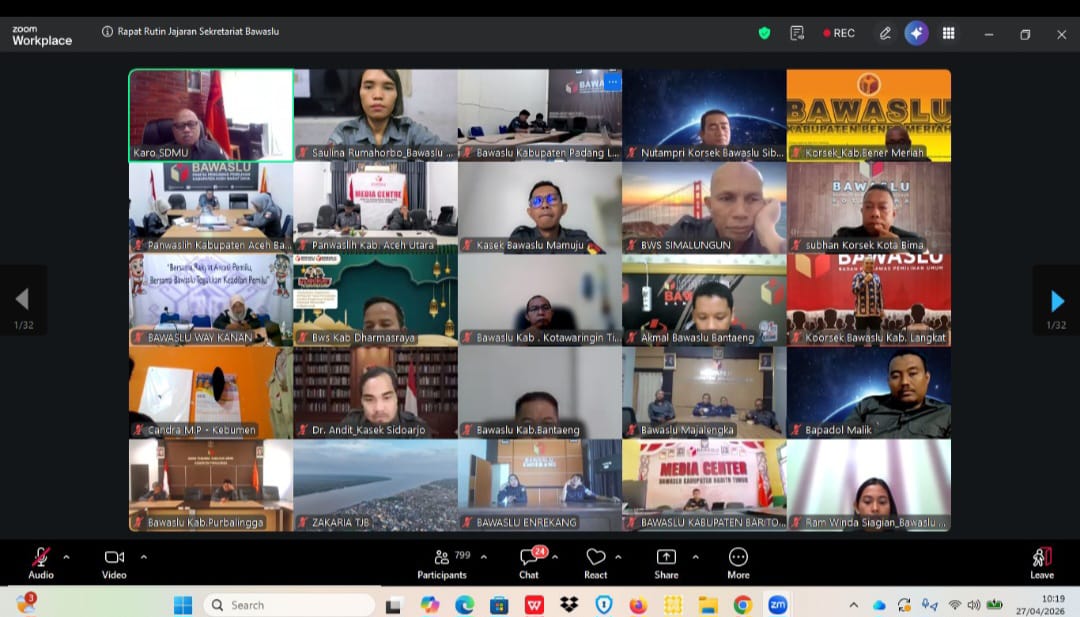Image resolution: width=1080 pixels, height=617 pixels.
Task: Select the subhan Korsek Kota Bima tile
Action: pyautogui.click(x=869, y=208)
